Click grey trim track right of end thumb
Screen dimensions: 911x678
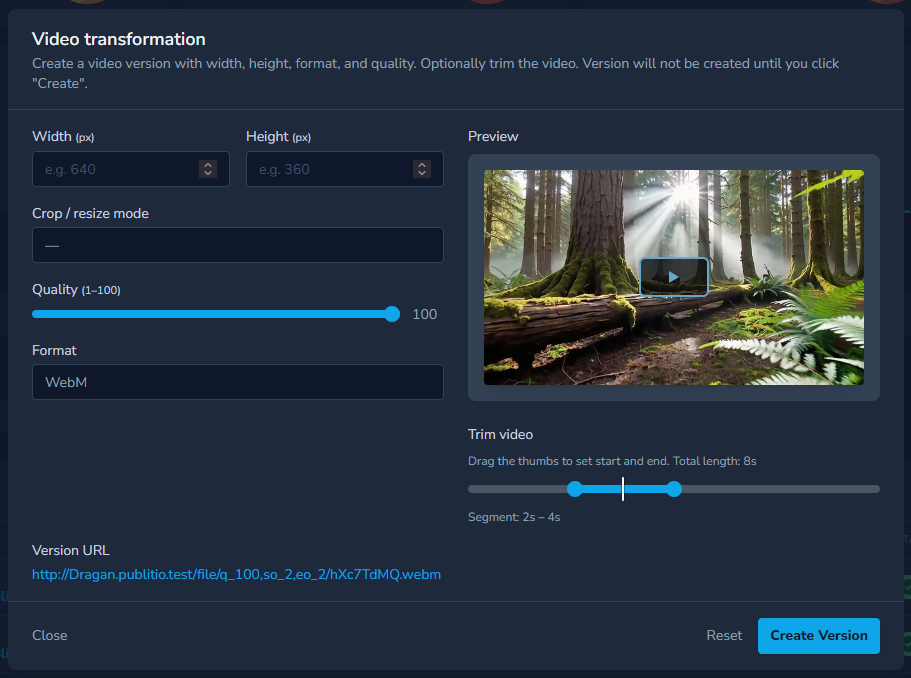780,489
